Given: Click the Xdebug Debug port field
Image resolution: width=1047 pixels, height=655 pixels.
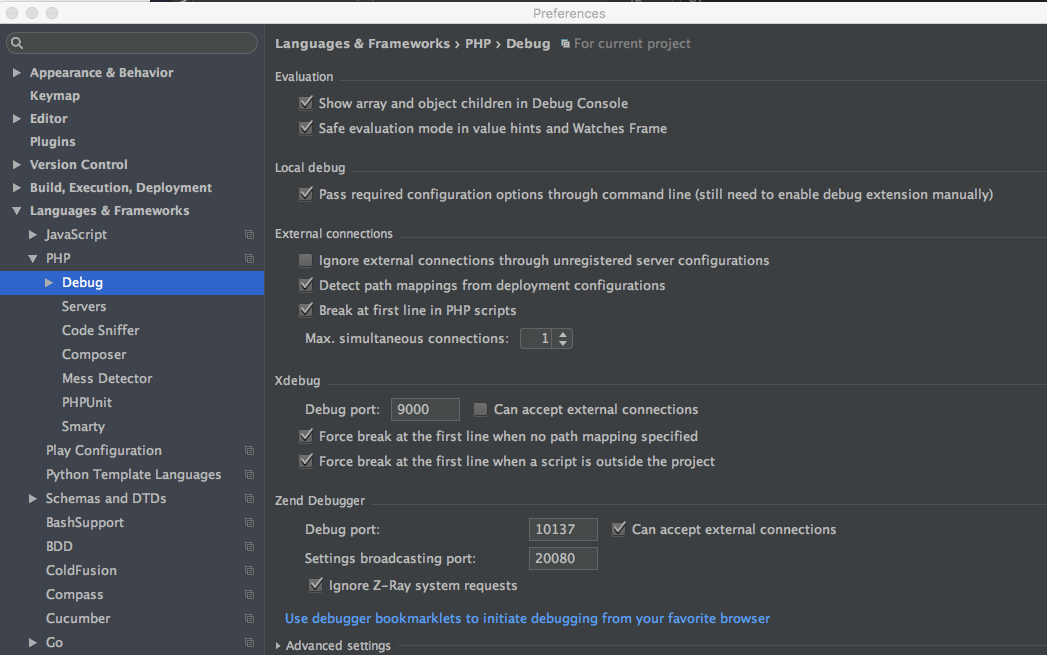Looking at the screenshot, I should tap(425, 409).
